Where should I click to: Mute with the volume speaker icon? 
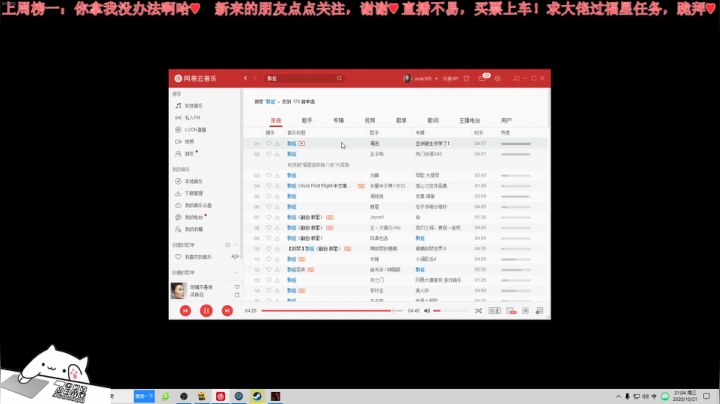click(427, 311)
